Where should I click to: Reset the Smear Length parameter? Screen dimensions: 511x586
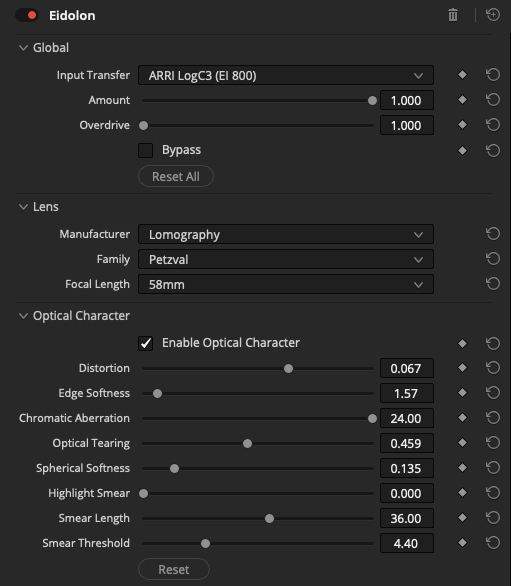(x=493, y=518)
